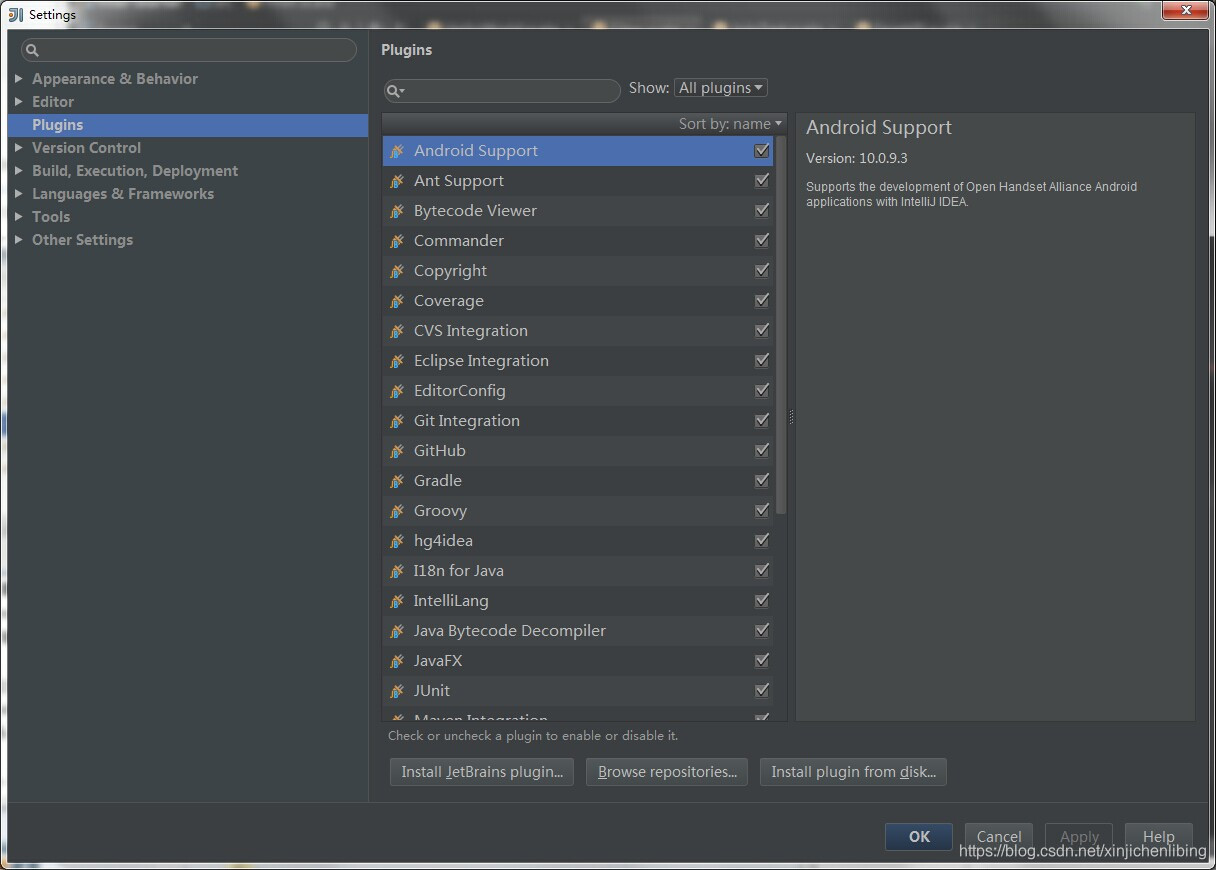Select the Languages & Frameworks category
This screenshot has width=1216, height=870.
coord(123,194)
